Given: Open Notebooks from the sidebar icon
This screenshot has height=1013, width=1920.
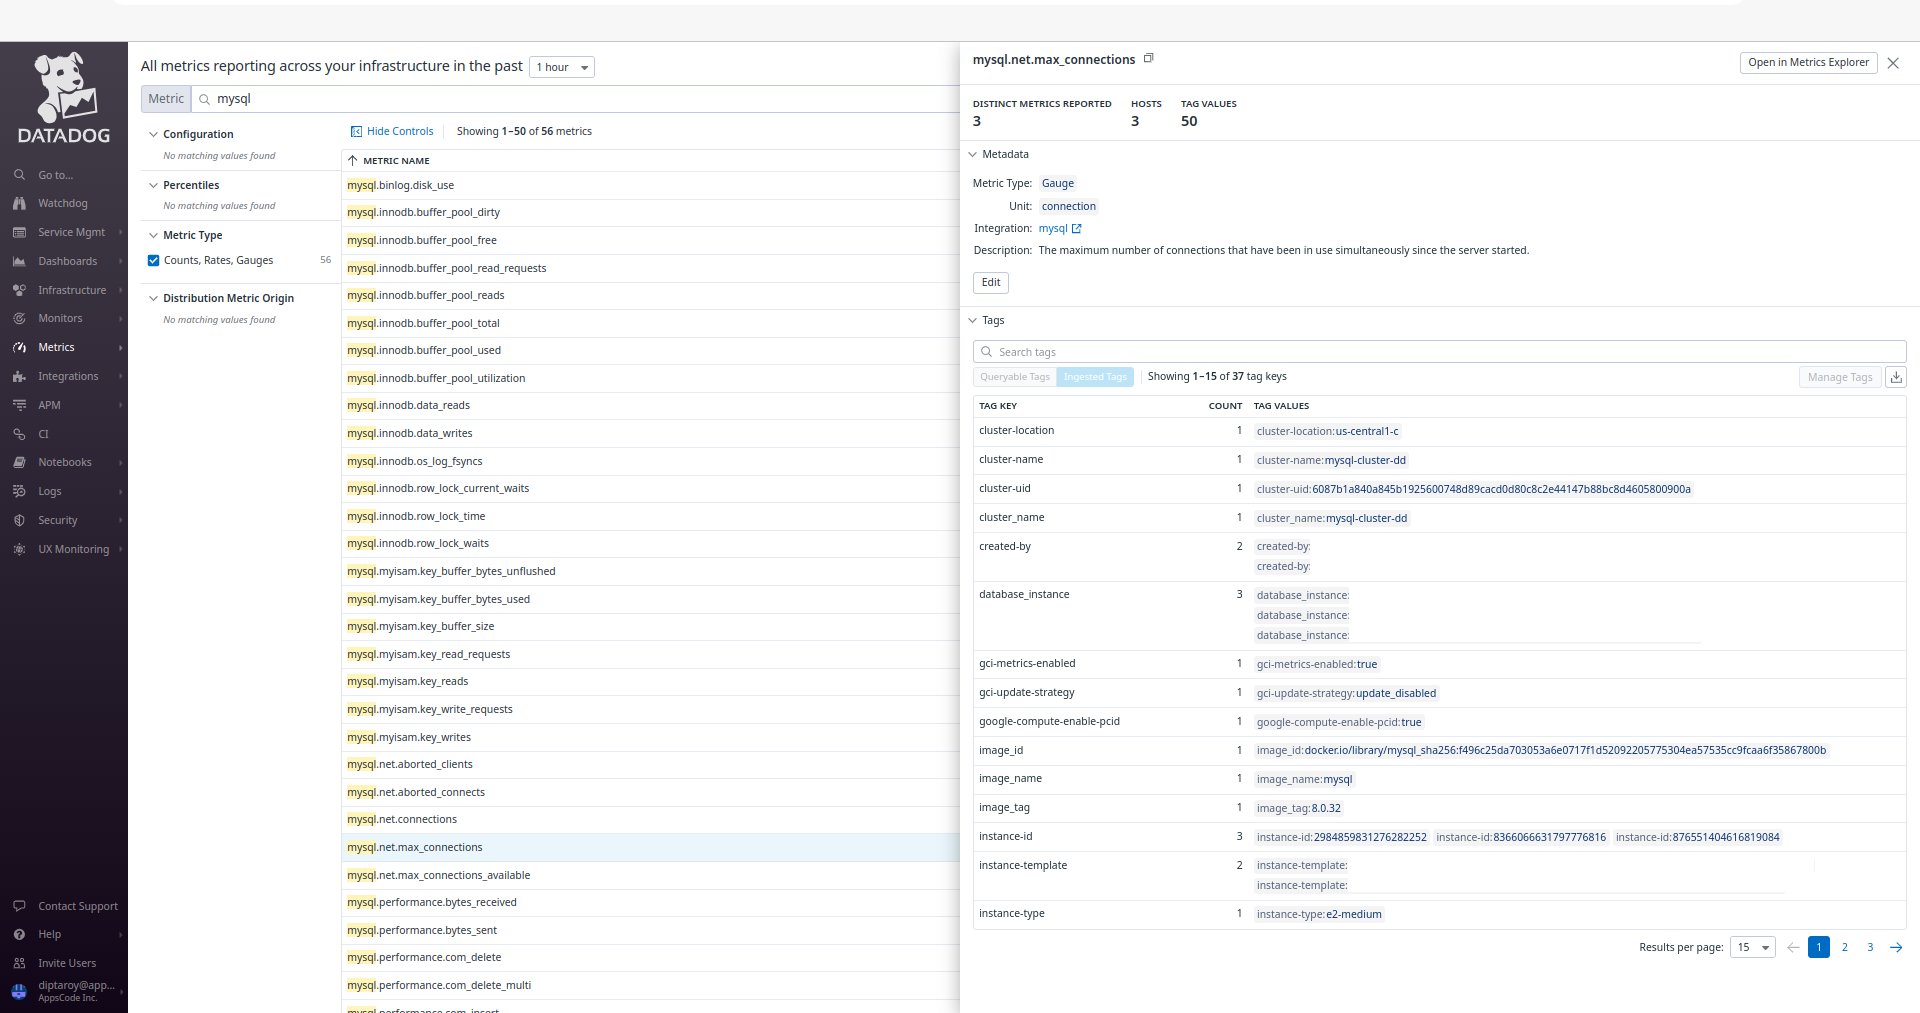Looking at the screenshot, I should [x=20, y=462].
